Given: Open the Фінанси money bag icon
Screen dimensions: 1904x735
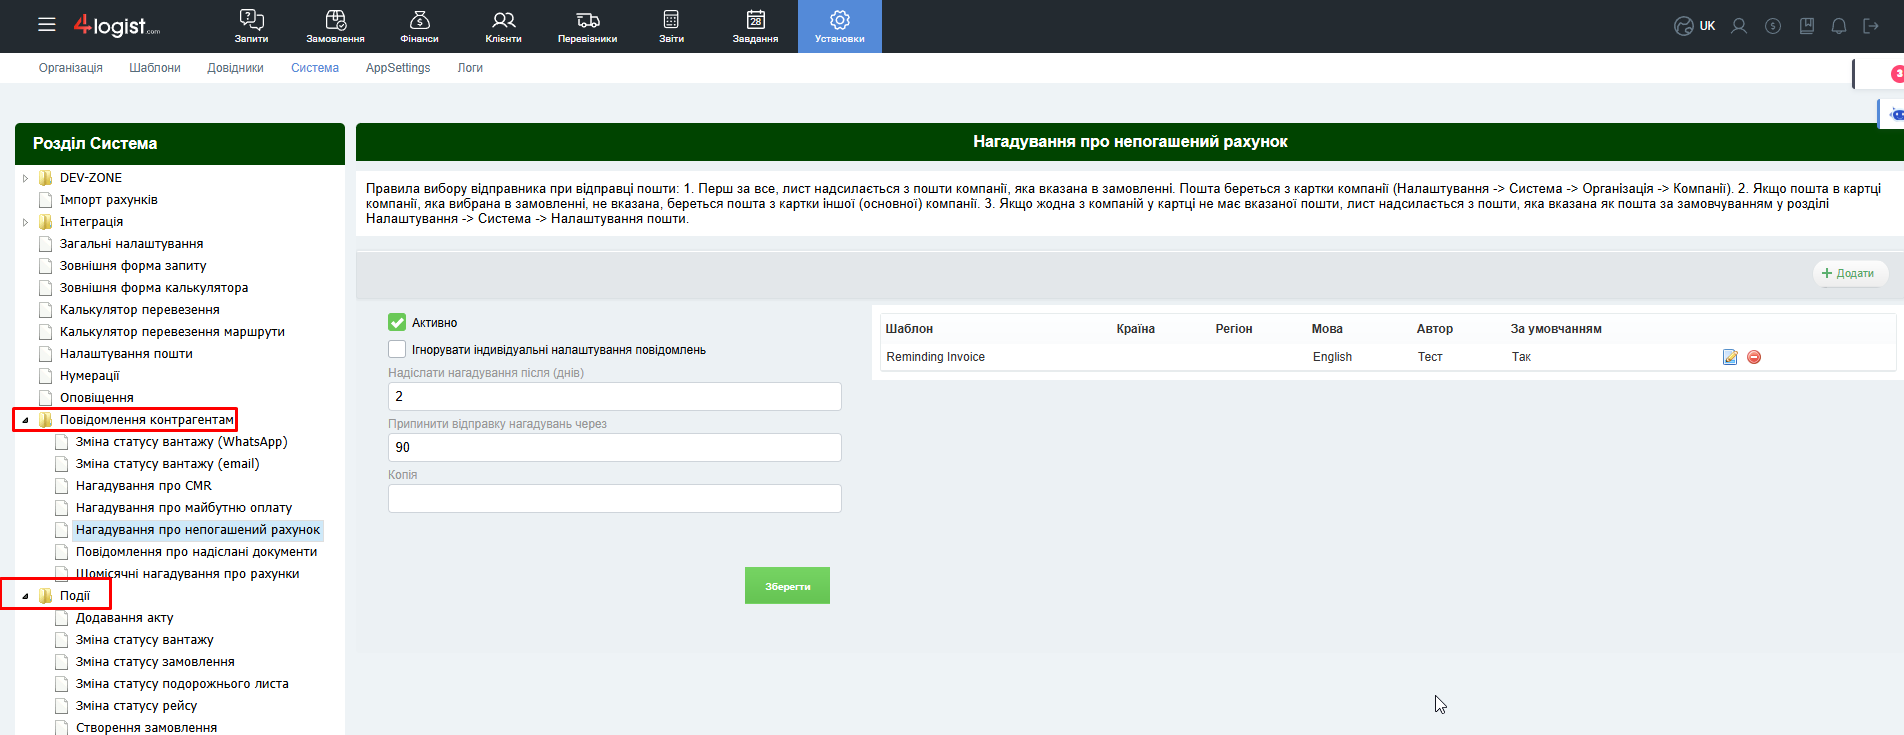Looking at the screenshot, I should tap(419, 21).
